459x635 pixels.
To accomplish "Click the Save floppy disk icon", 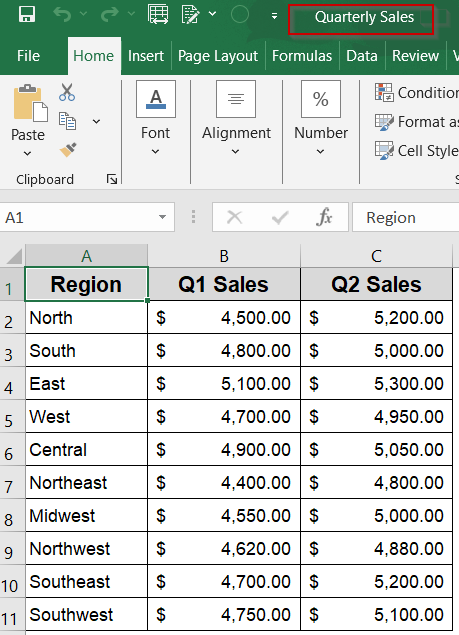I will (x=27, y=15).
